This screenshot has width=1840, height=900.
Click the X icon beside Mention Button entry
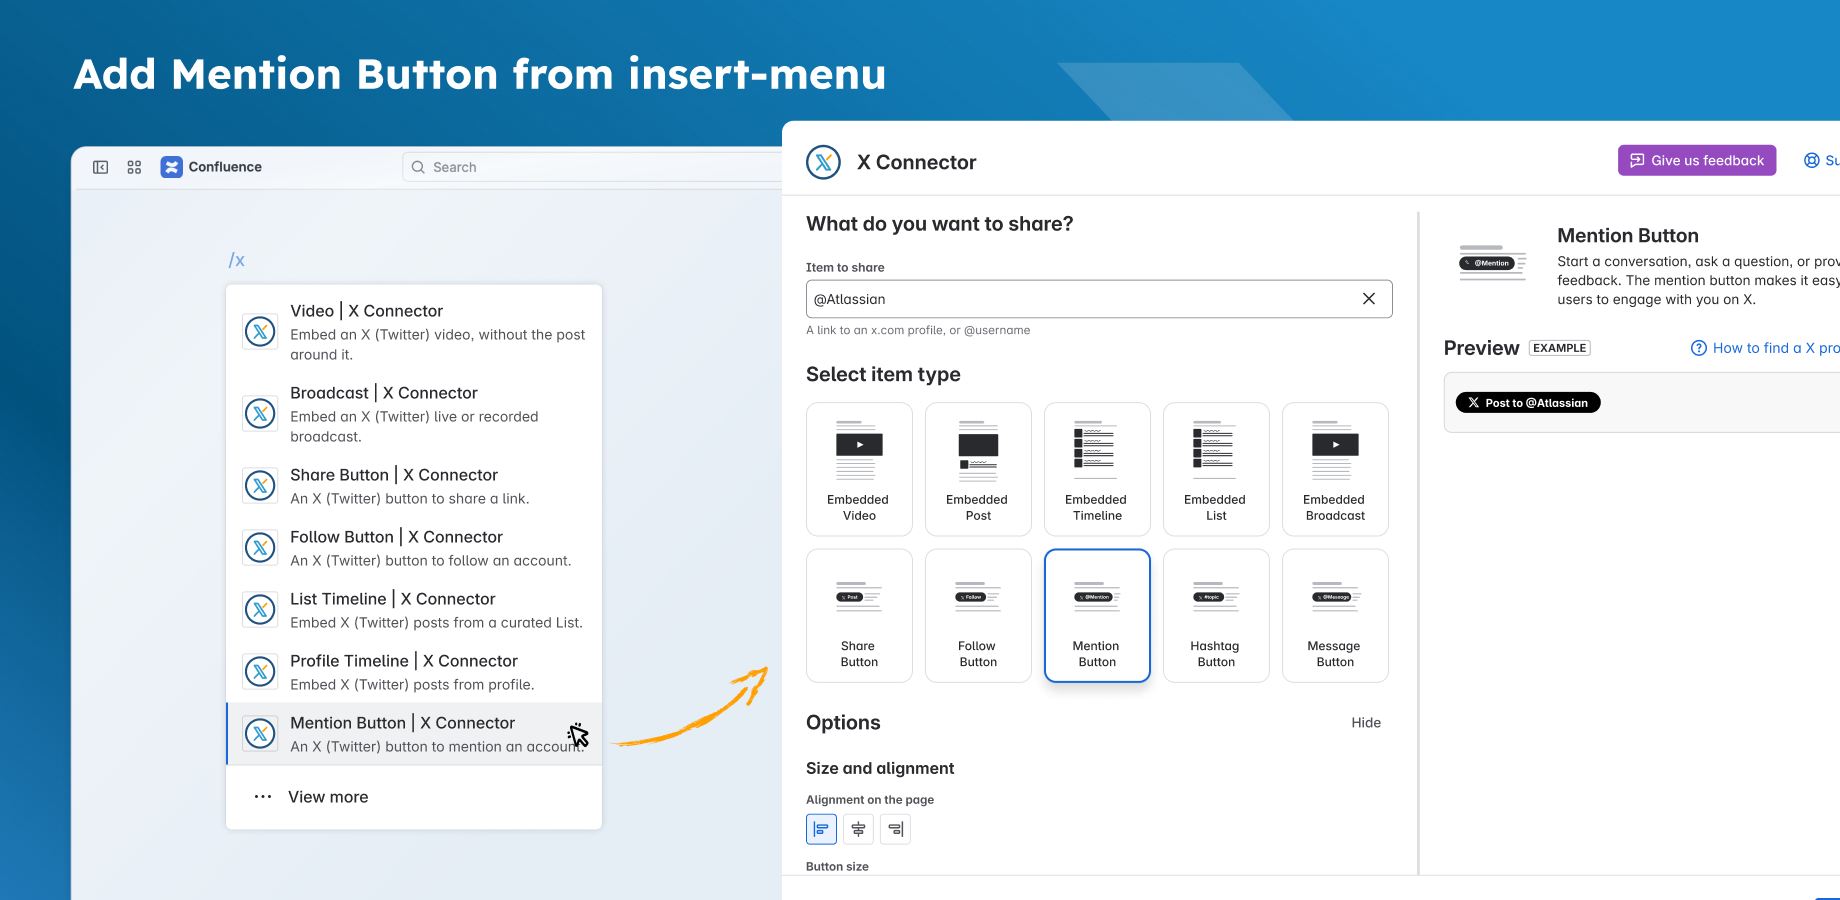tap(260, 734)
